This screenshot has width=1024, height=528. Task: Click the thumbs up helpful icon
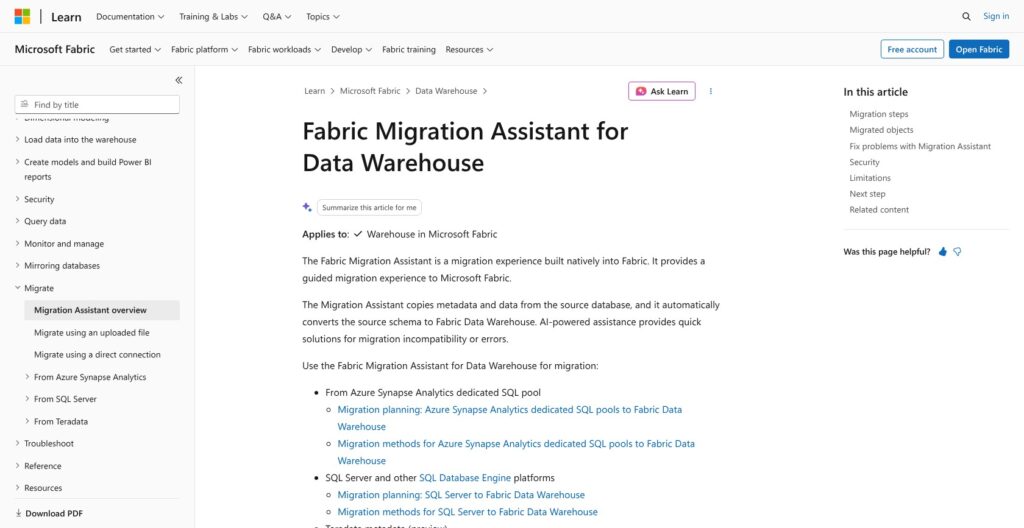[942, 252]
